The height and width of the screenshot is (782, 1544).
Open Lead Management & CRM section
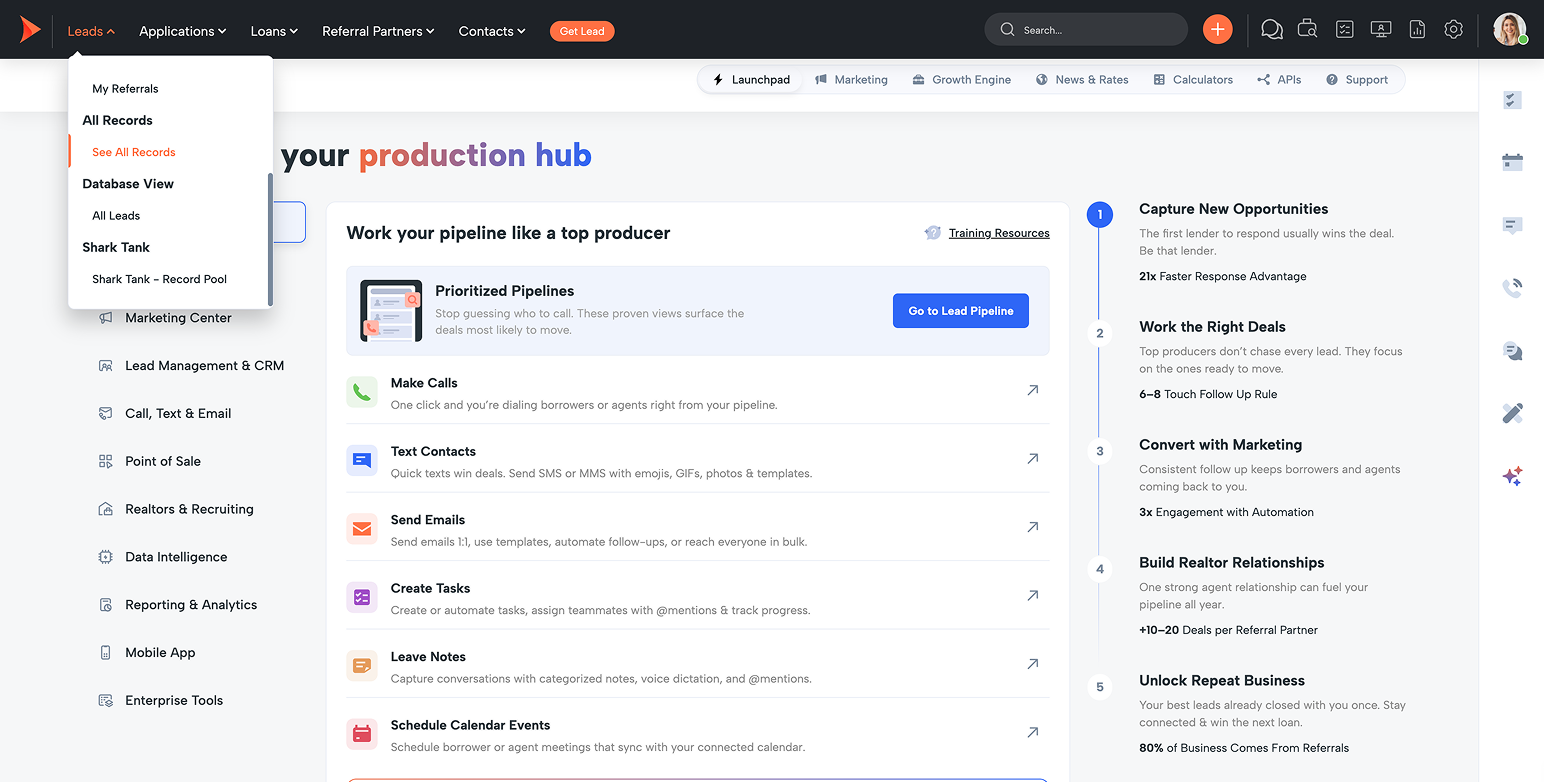coord(204,366)
